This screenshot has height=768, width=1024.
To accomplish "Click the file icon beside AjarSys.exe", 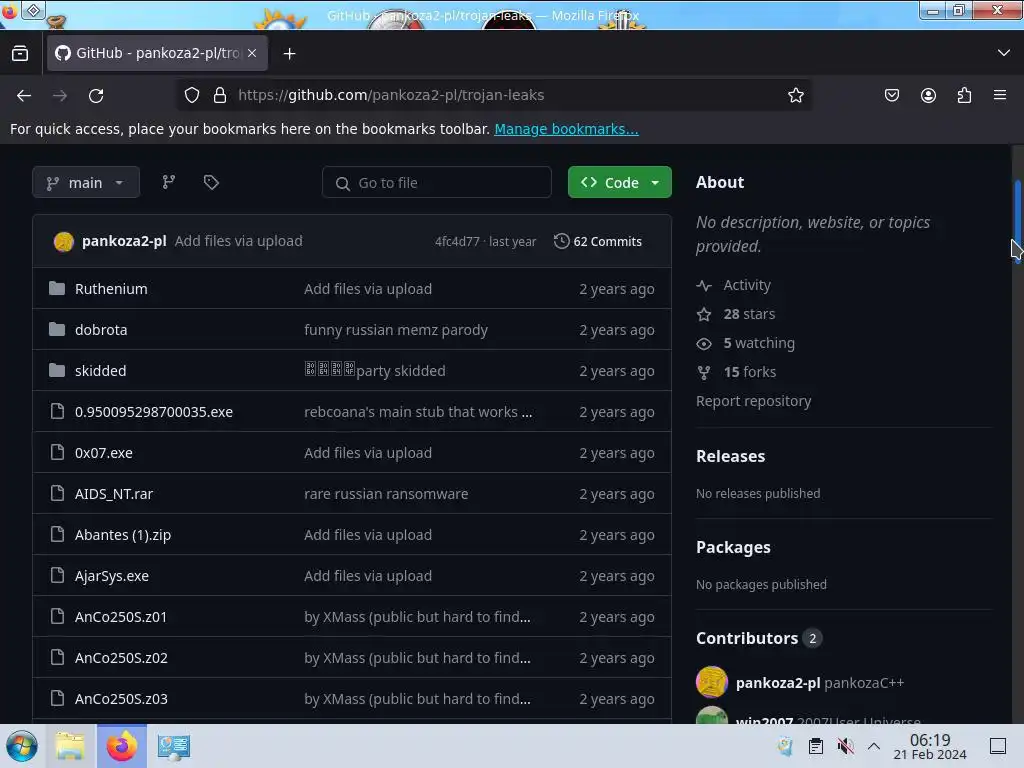I will 57,575.
